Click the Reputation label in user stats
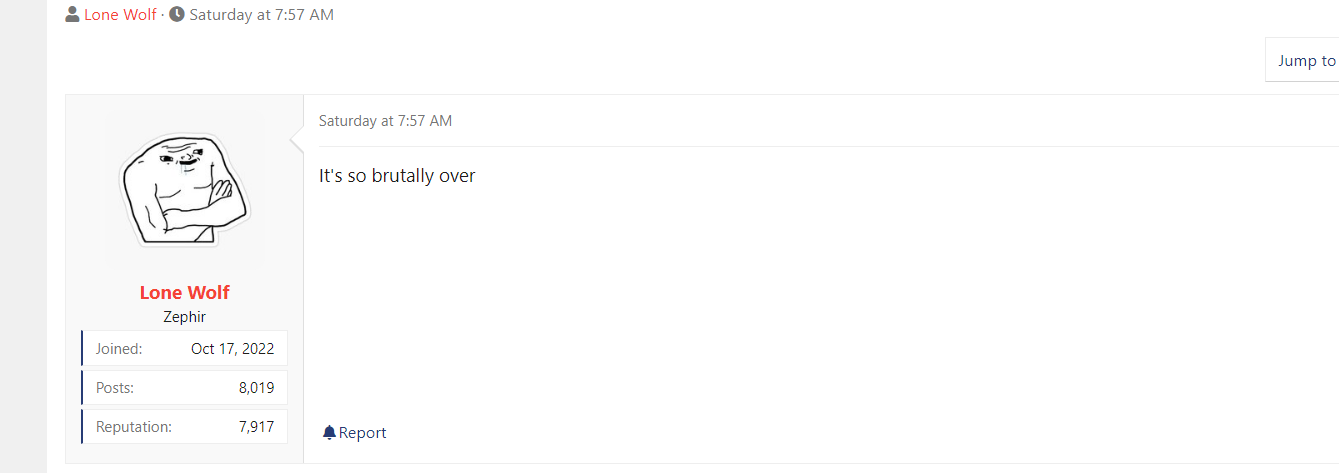Image resolution: width=1339 pixels, height=473 pixels. click(134, 427)
